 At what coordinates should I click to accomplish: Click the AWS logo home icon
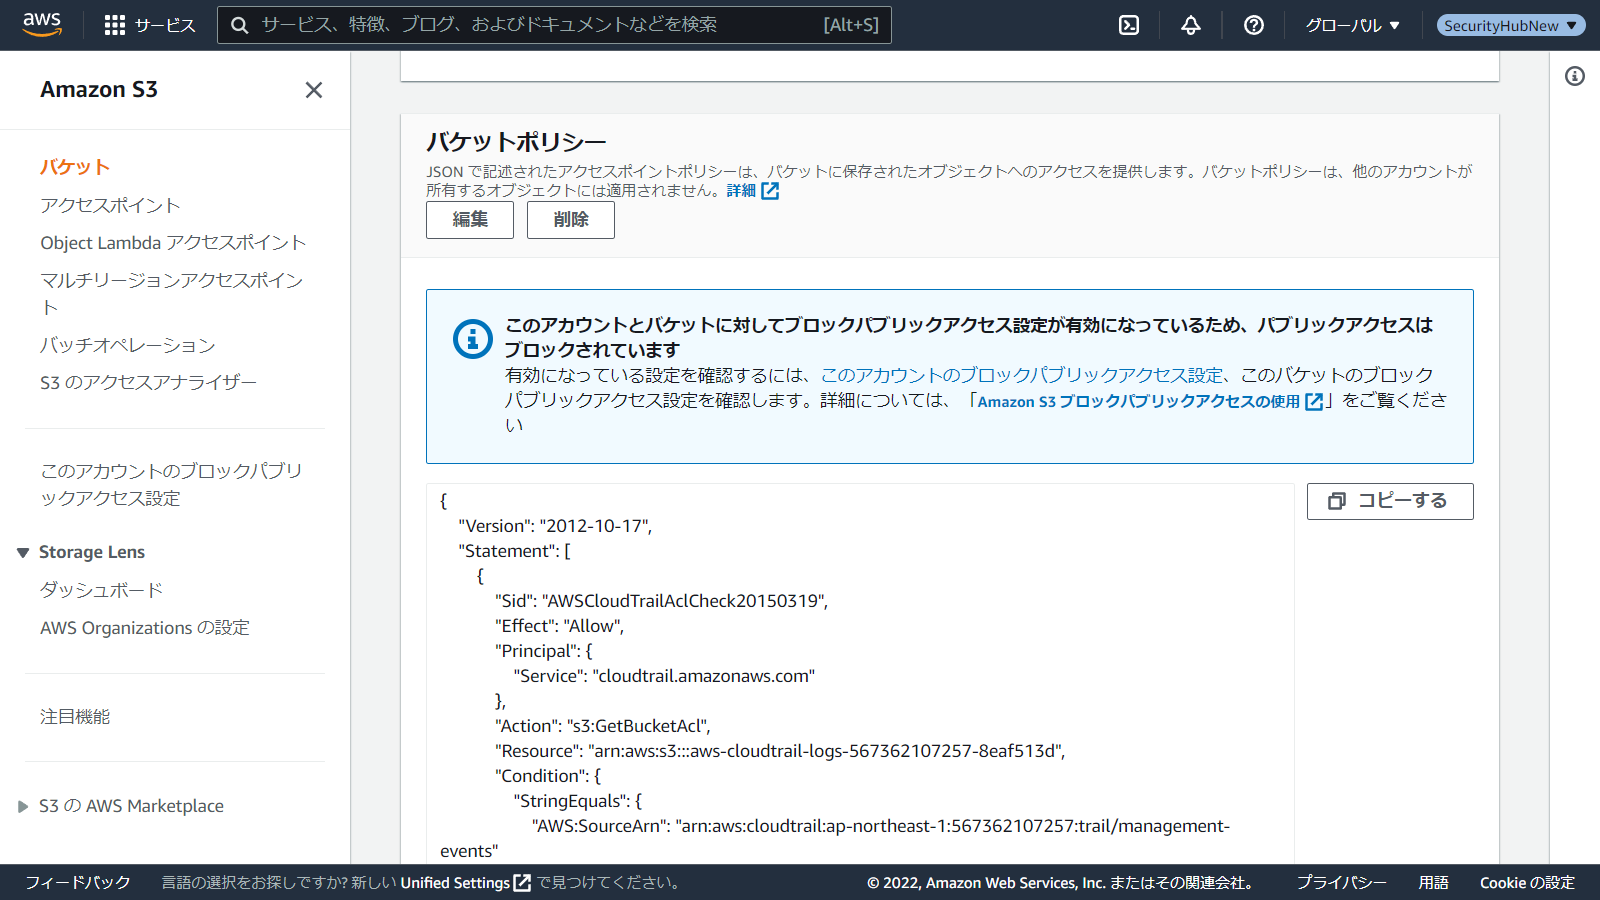[42, 25]
